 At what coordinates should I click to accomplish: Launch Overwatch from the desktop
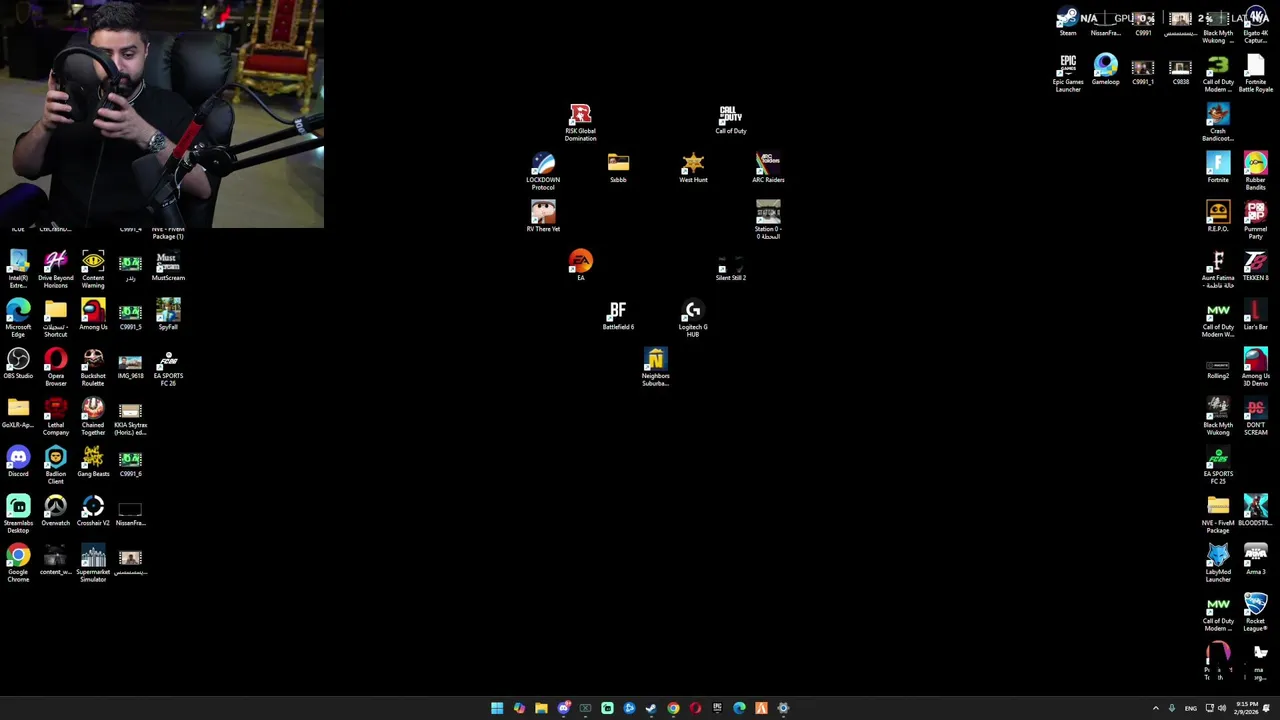pos(55,511)
